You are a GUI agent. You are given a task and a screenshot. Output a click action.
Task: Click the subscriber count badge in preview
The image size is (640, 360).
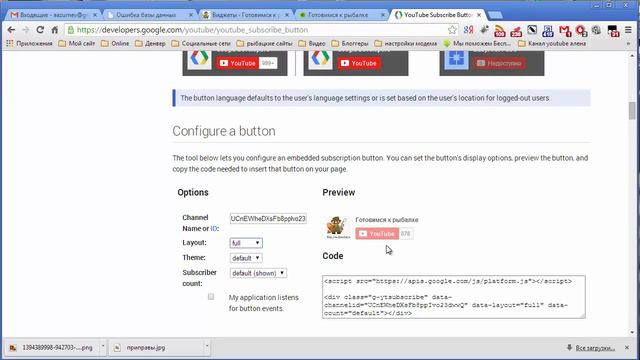click(x=405, y=233)
